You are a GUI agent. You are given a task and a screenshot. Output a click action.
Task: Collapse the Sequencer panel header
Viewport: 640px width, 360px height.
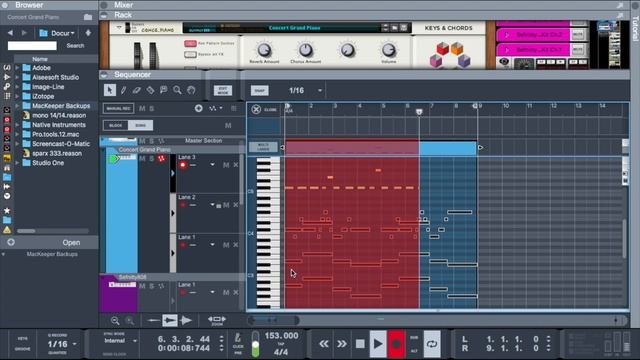click(x=104, y=75)
